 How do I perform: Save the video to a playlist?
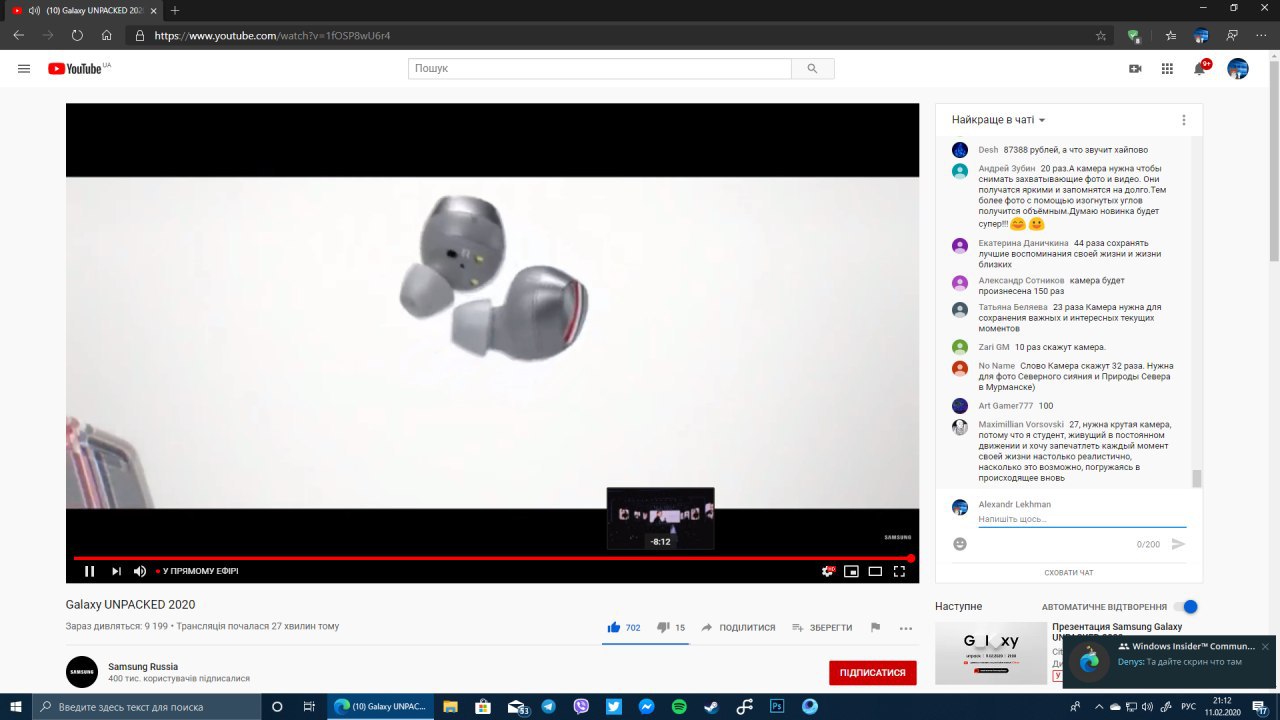822,627
